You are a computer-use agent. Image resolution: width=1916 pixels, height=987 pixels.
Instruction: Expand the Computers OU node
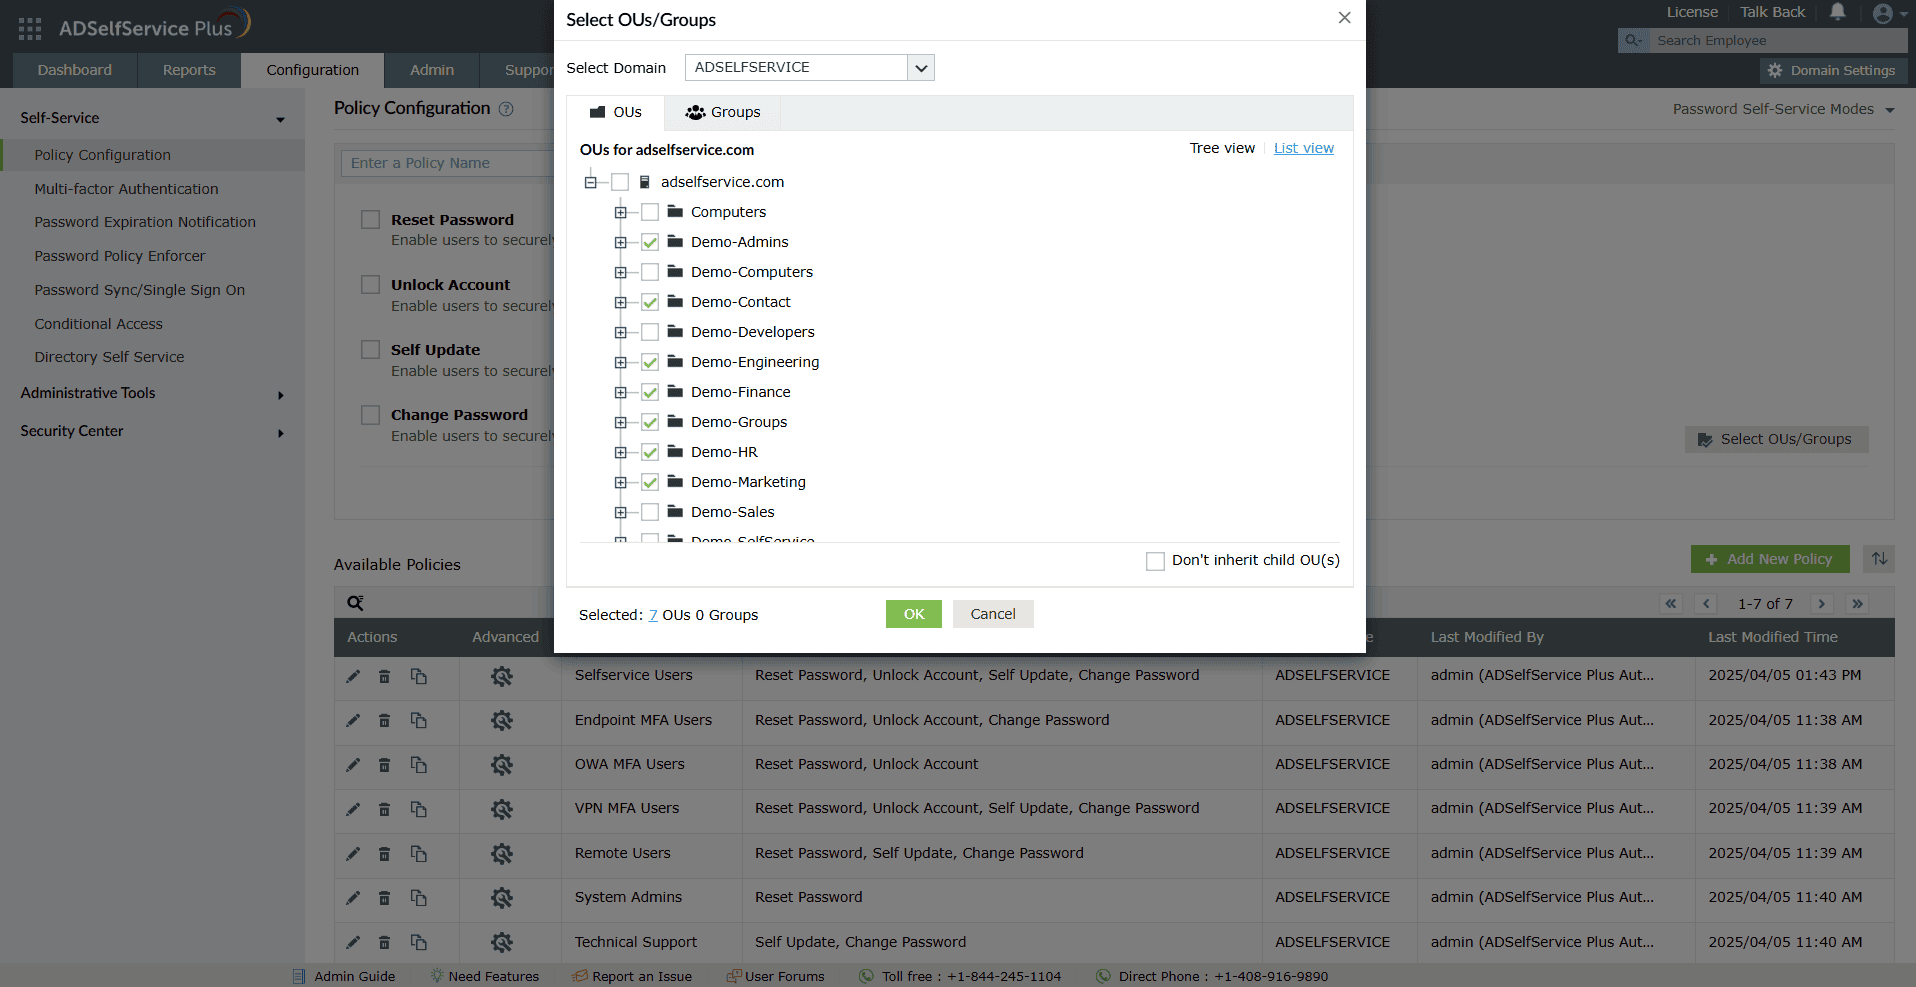click(x=621, y=212)
